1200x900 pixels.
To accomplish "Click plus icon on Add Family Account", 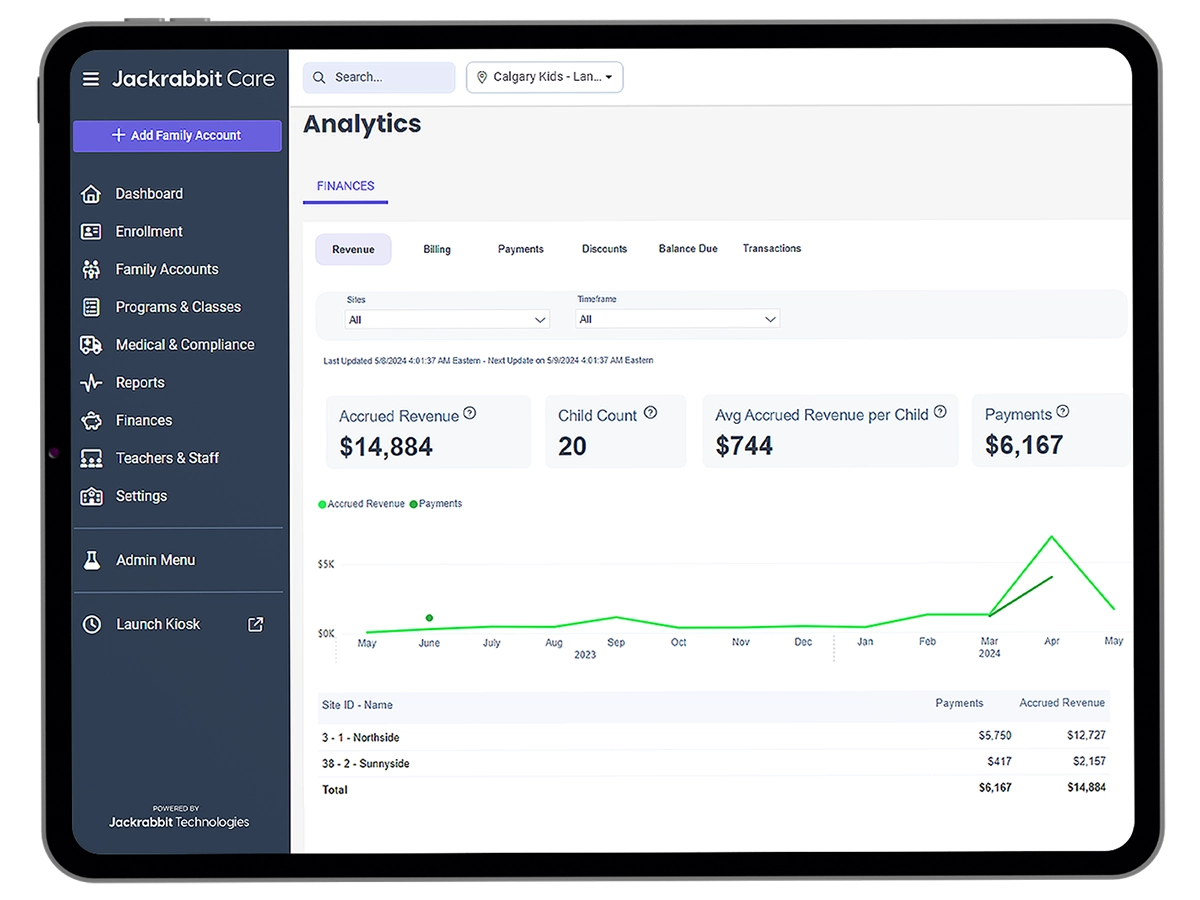I will (118, 135).
